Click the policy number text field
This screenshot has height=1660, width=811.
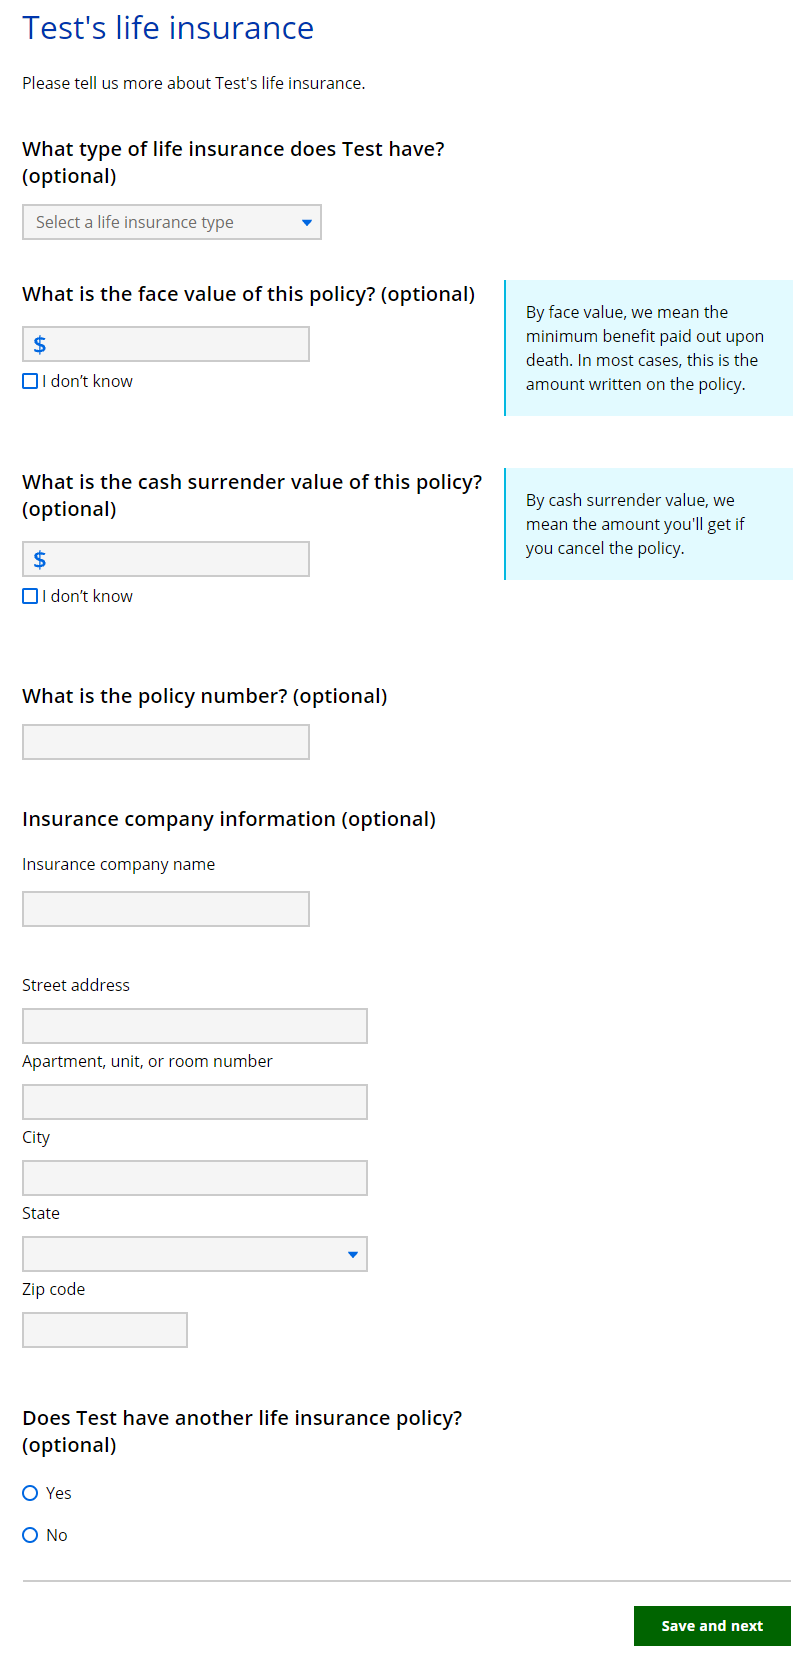coord(166,742)
